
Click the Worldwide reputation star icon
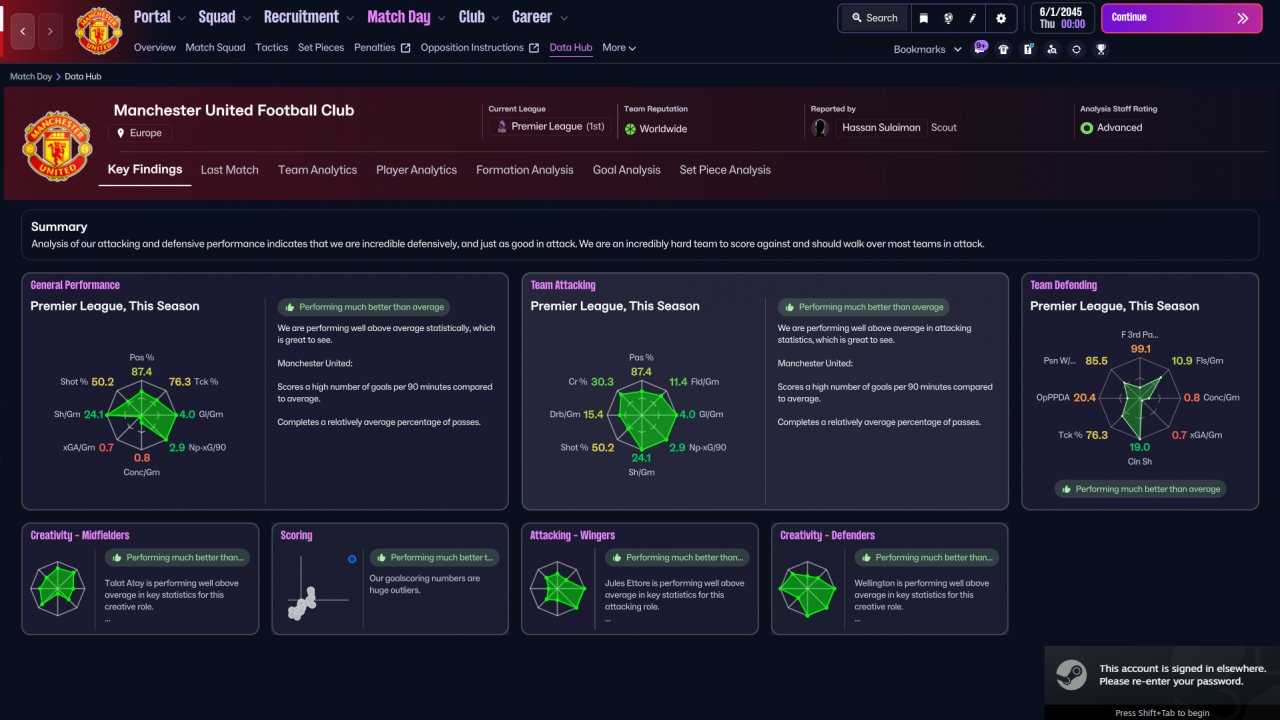click(x=630, y=129)
